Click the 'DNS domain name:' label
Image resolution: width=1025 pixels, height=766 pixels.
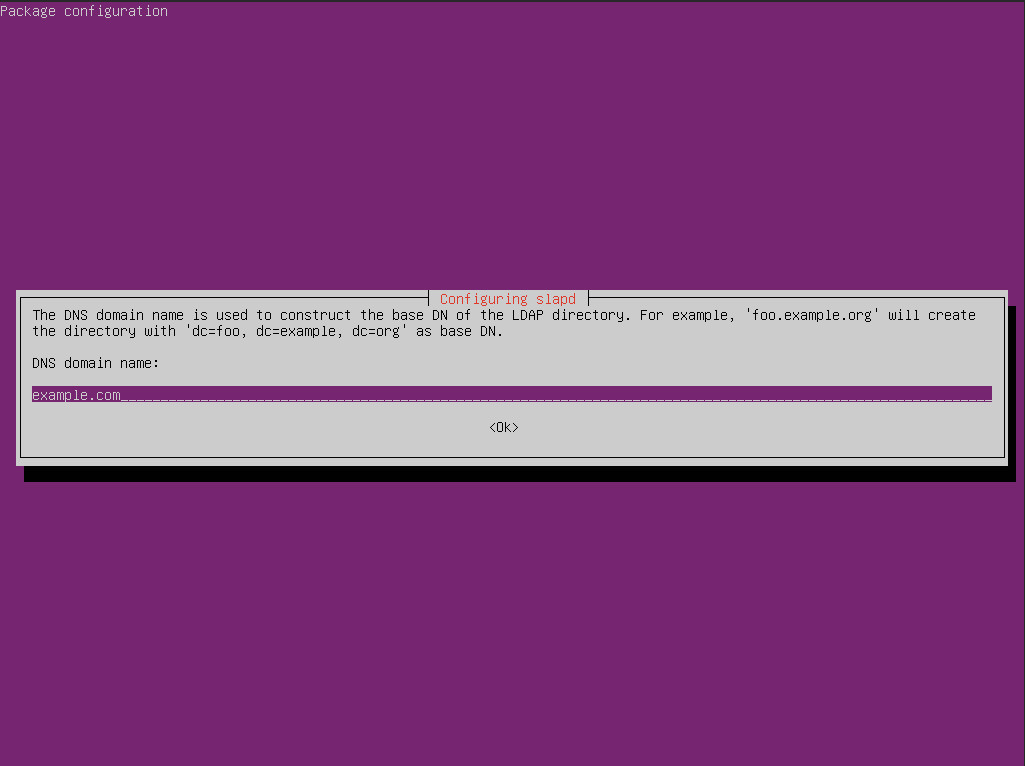point(95,363)
